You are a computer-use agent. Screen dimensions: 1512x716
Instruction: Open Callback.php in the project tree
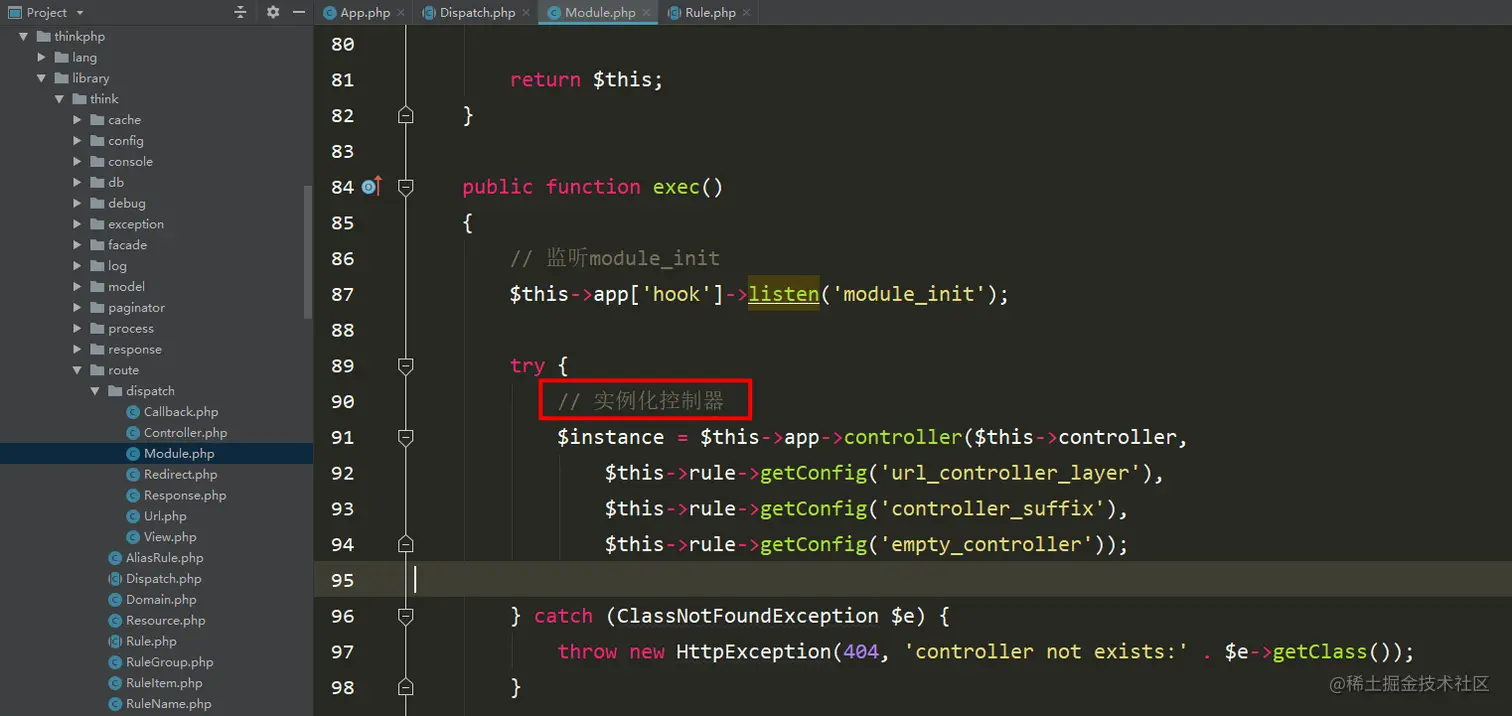(x=172, y=412)
